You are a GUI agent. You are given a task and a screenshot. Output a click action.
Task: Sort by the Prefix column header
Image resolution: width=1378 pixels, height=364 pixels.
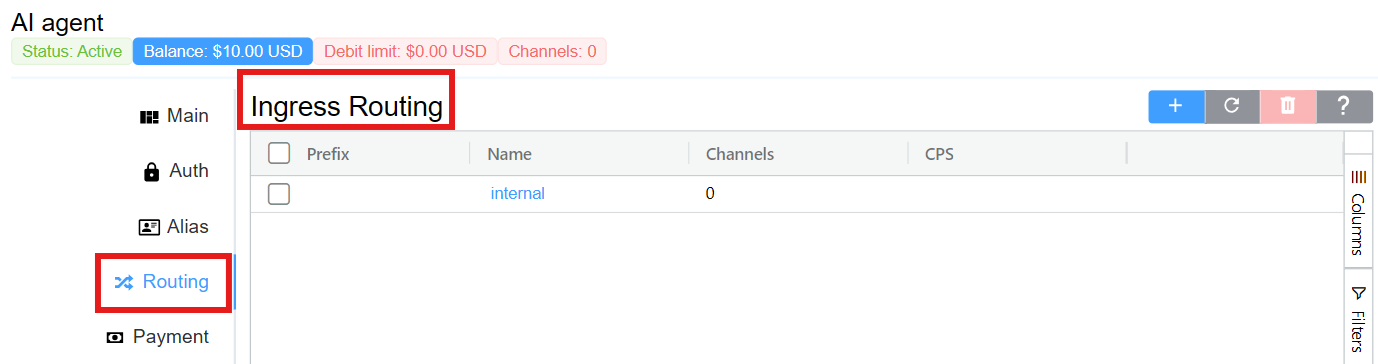click(328, 154)
